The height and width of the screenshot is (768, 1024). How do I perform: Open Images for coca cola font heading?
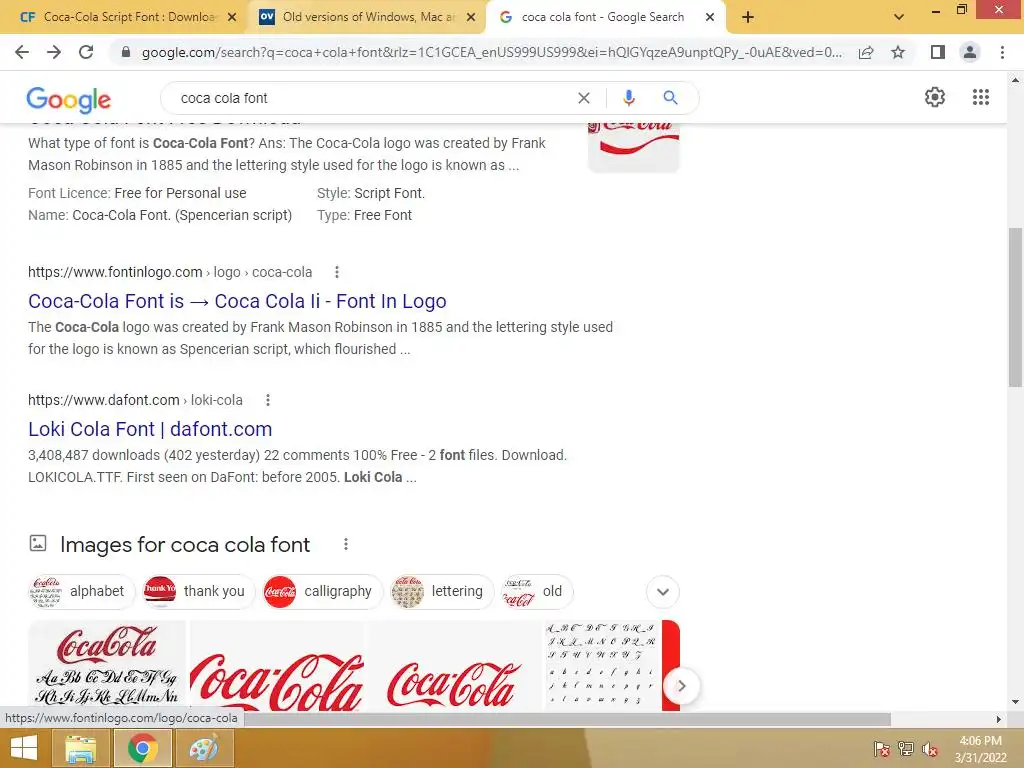click(185, 545)
